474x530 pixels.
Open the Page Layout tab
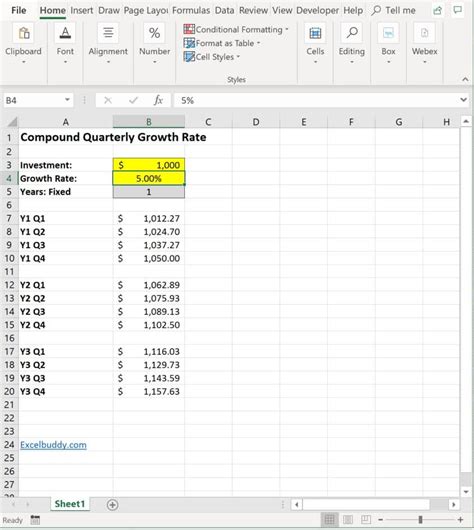pos(146,10)
